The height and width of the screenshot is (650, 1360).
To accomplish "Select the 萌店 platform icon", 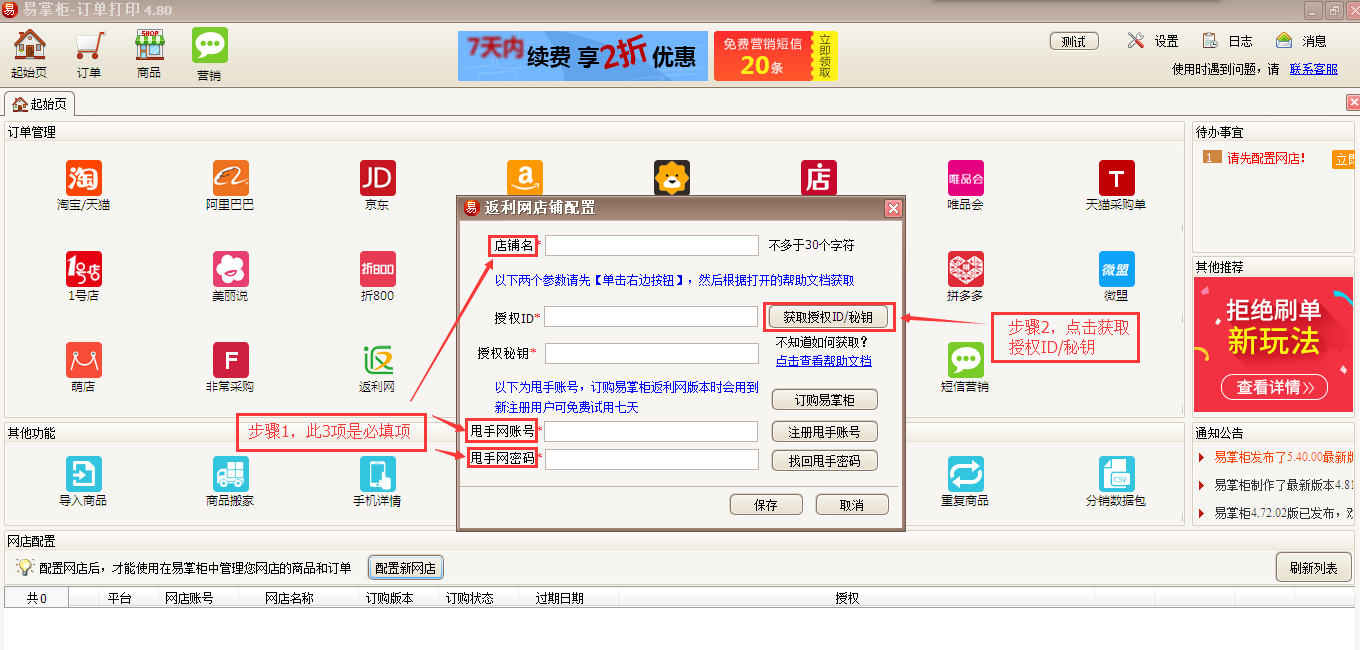I will click(84, 360).
